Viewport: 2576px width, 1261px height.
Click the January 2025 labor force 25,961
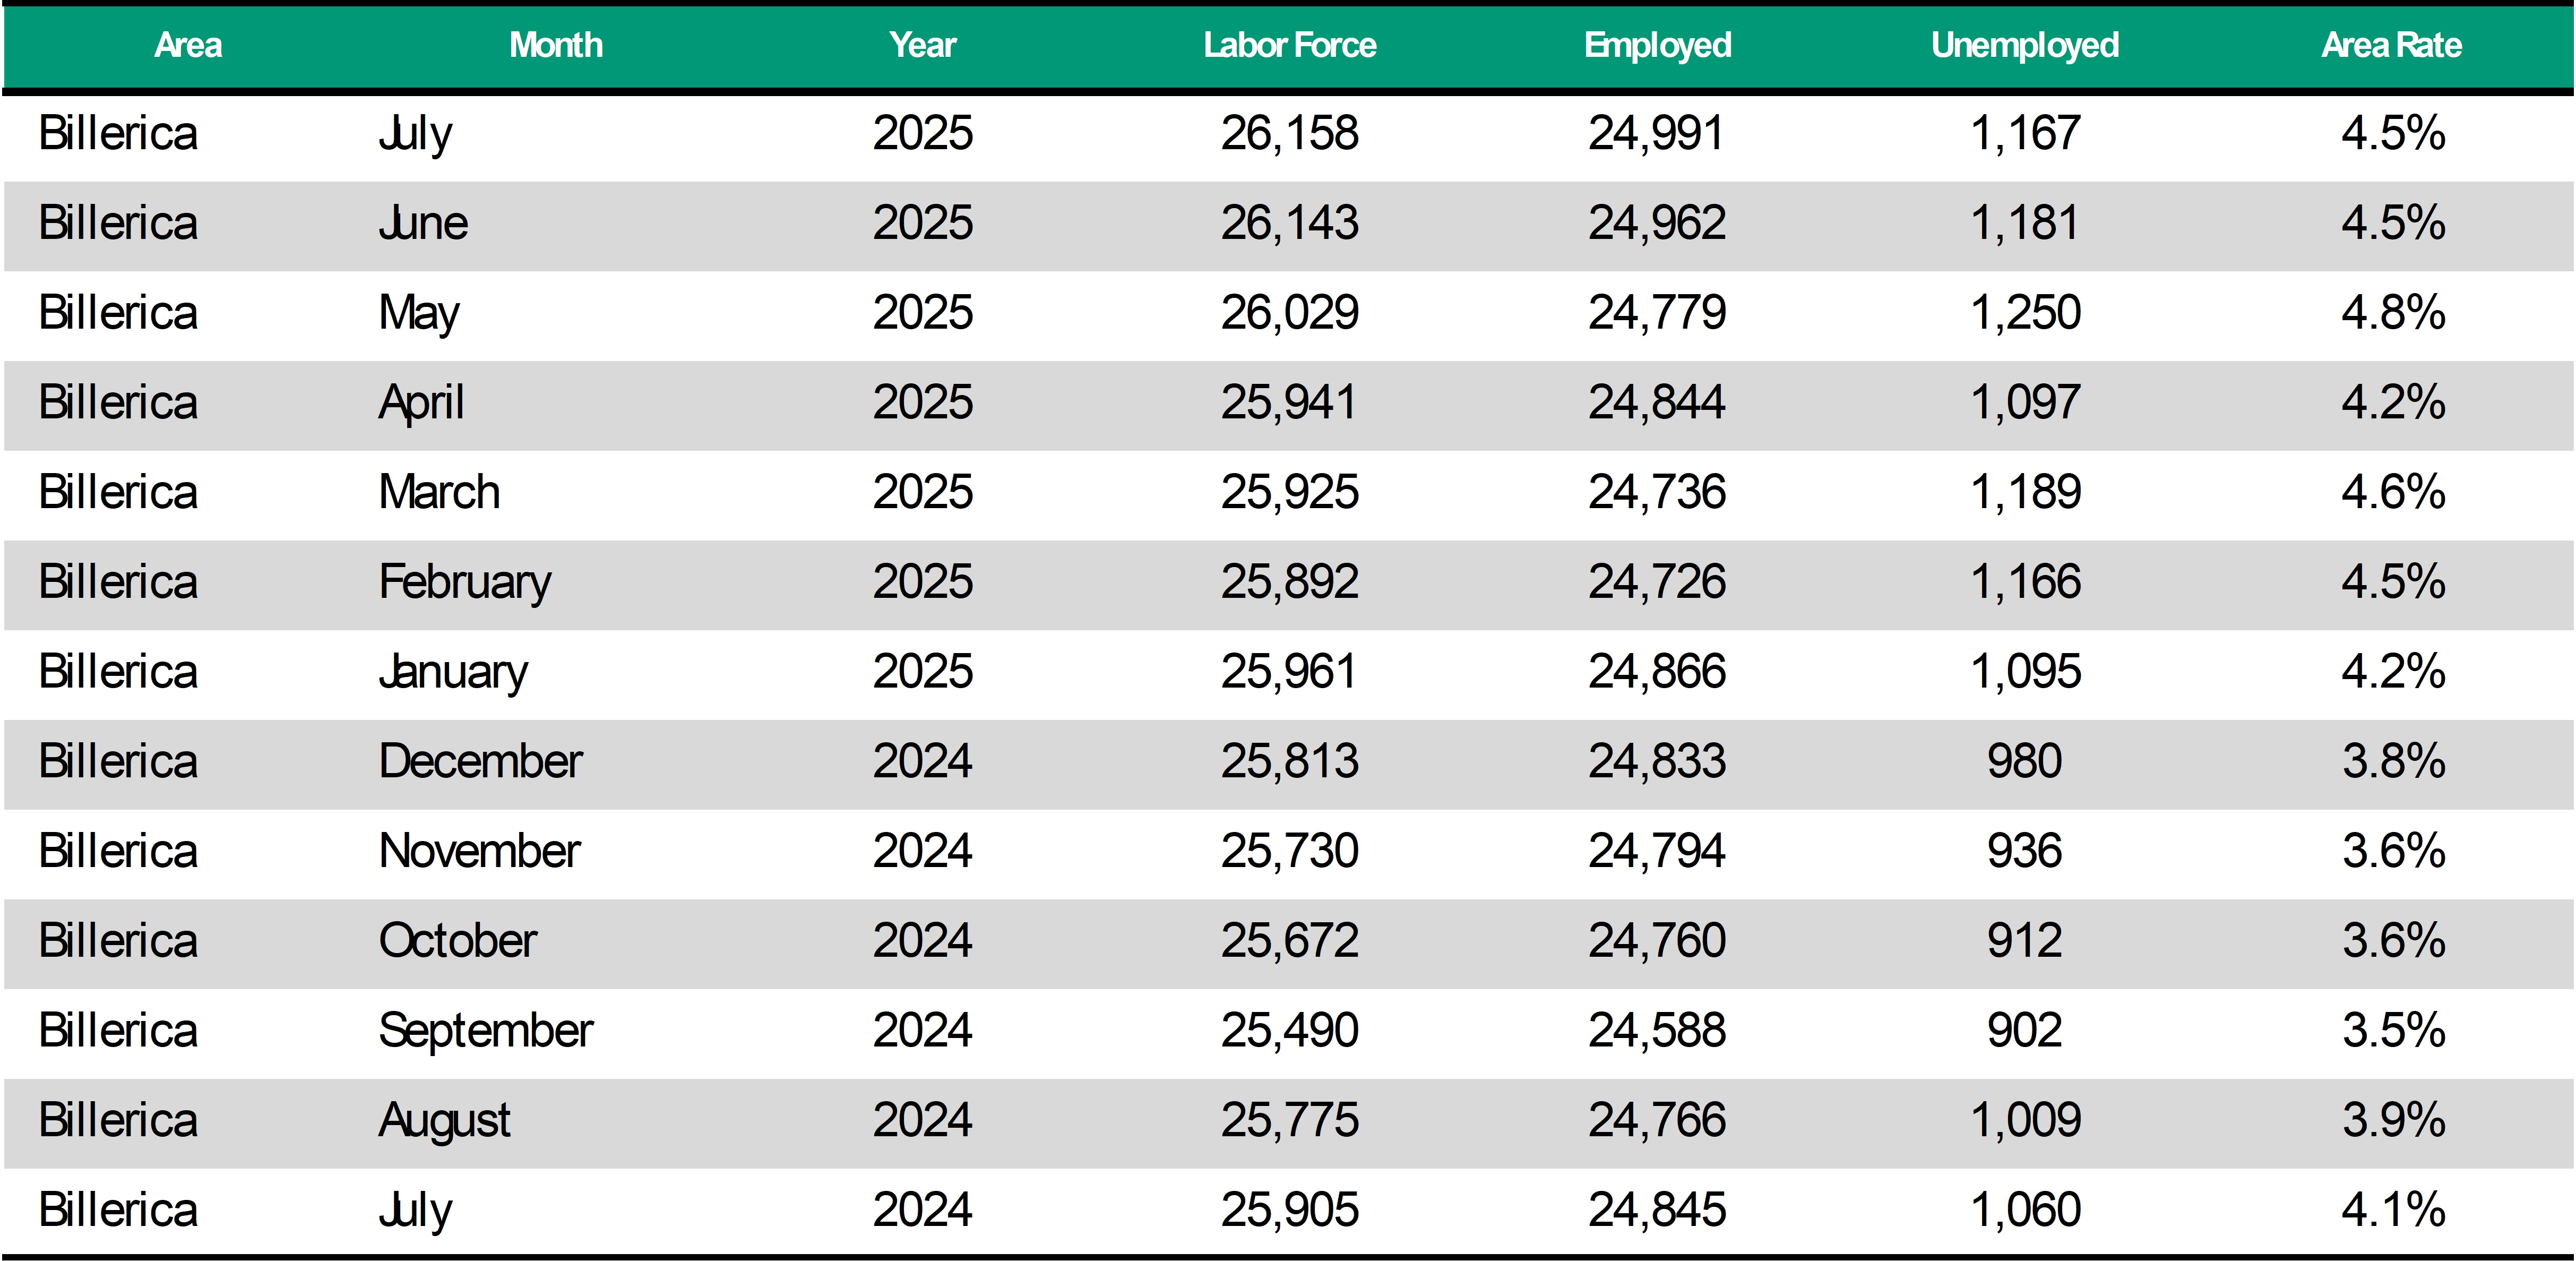1290,671
